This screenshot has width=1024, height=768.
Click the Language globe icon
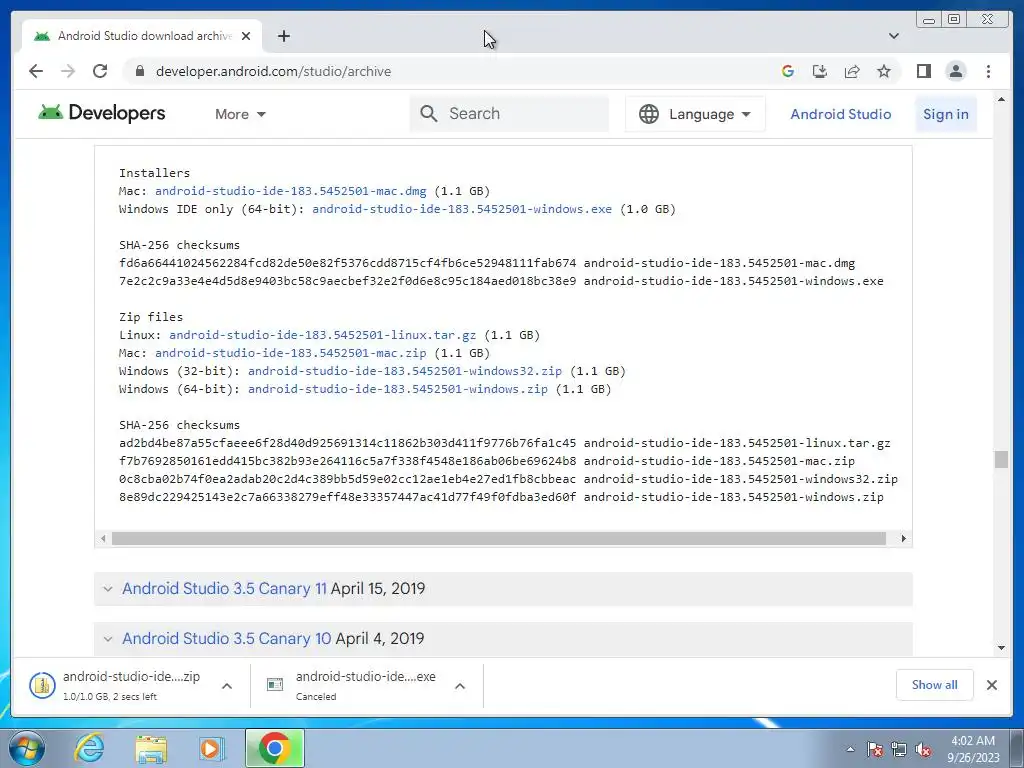tap(648, 114)
